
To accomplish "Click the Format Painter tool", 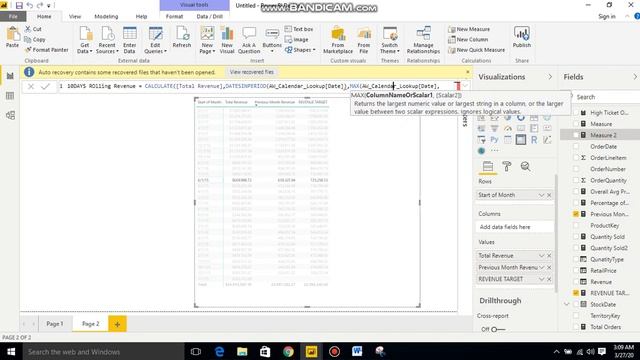I will (x=47, y=50).
